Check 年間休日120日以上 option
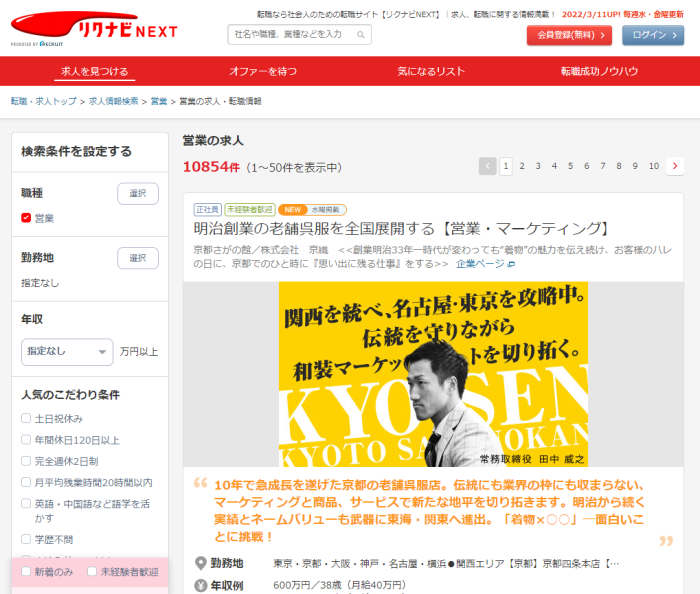The height and width of the screenshot is (594, 700). tap(26, 440)
